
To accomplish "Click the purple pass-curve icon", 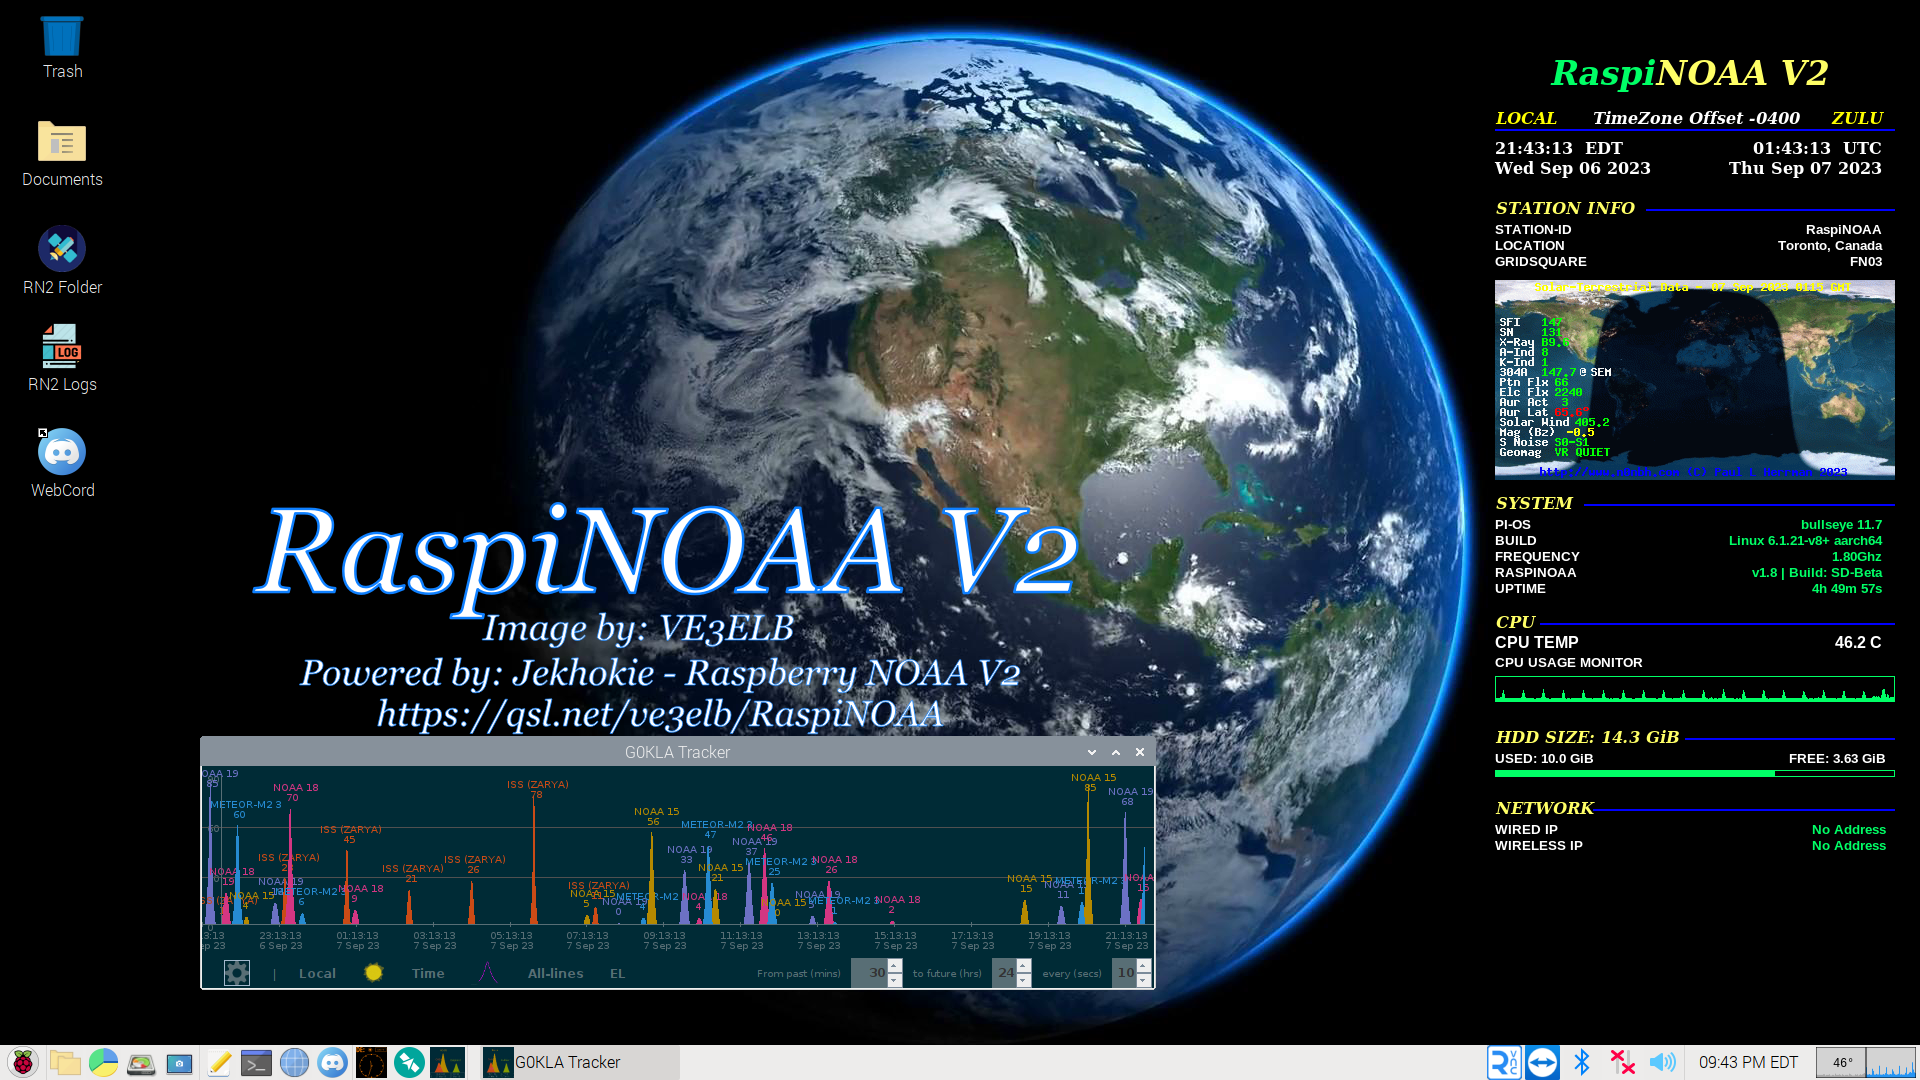I will point(487,973).
